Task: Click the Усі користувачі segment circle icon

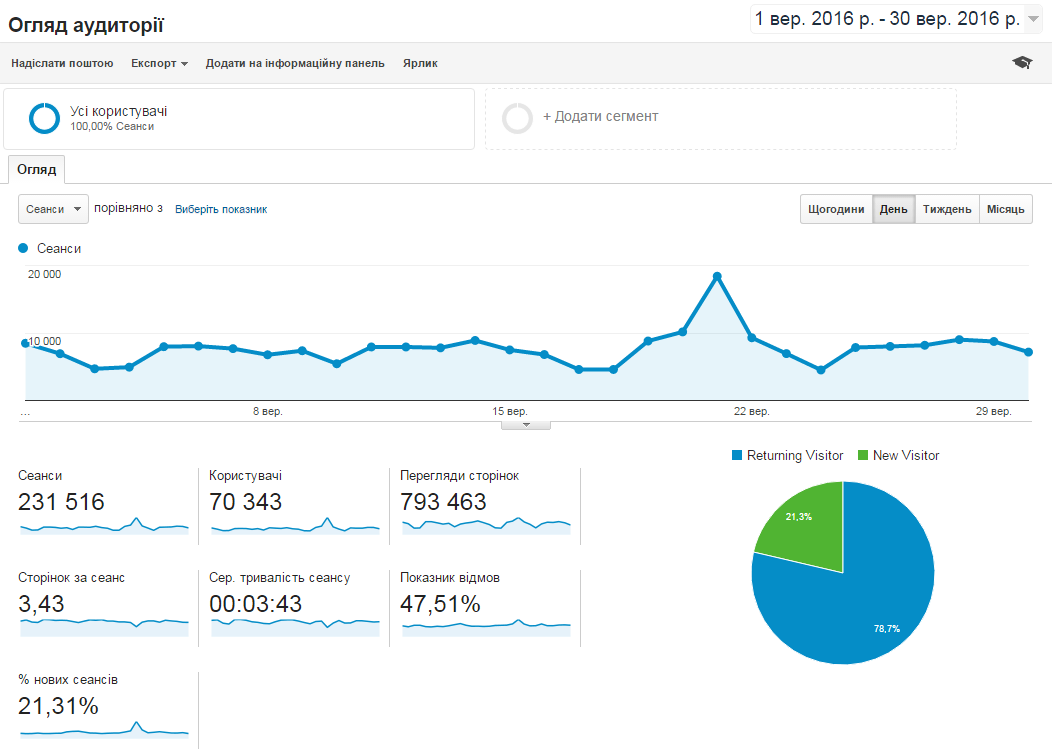Action: [45, 118]
